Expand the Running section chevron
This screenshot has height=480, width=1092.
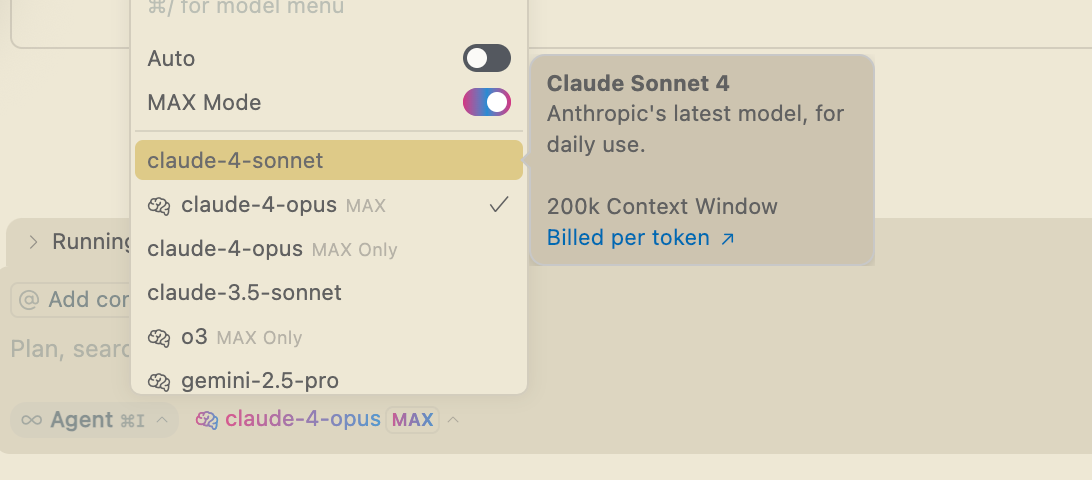point(33,242)
